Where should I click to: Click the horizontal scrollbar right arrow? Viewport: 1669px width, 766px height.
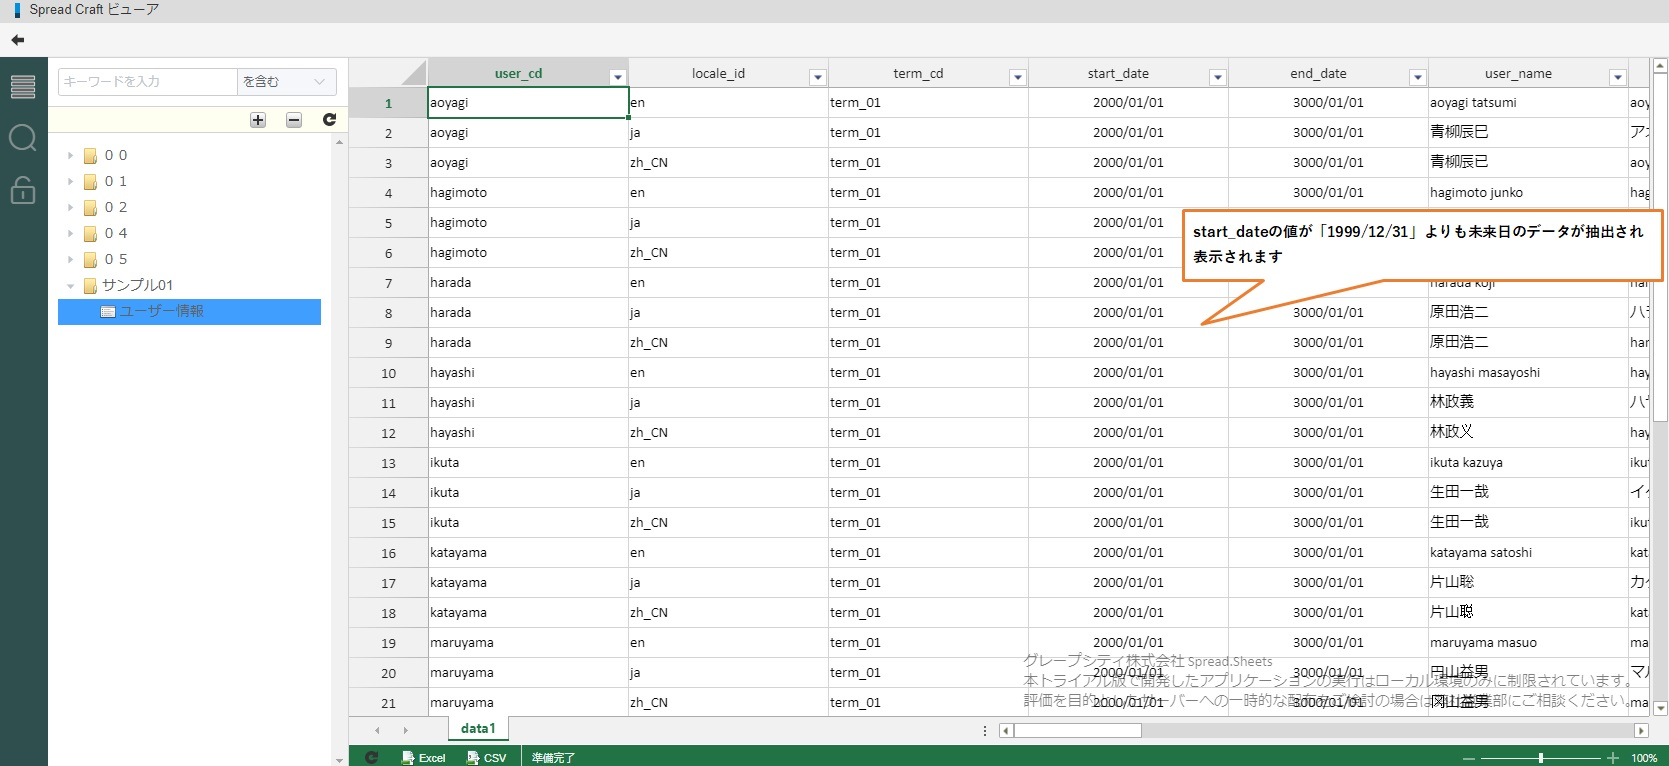1640,731
